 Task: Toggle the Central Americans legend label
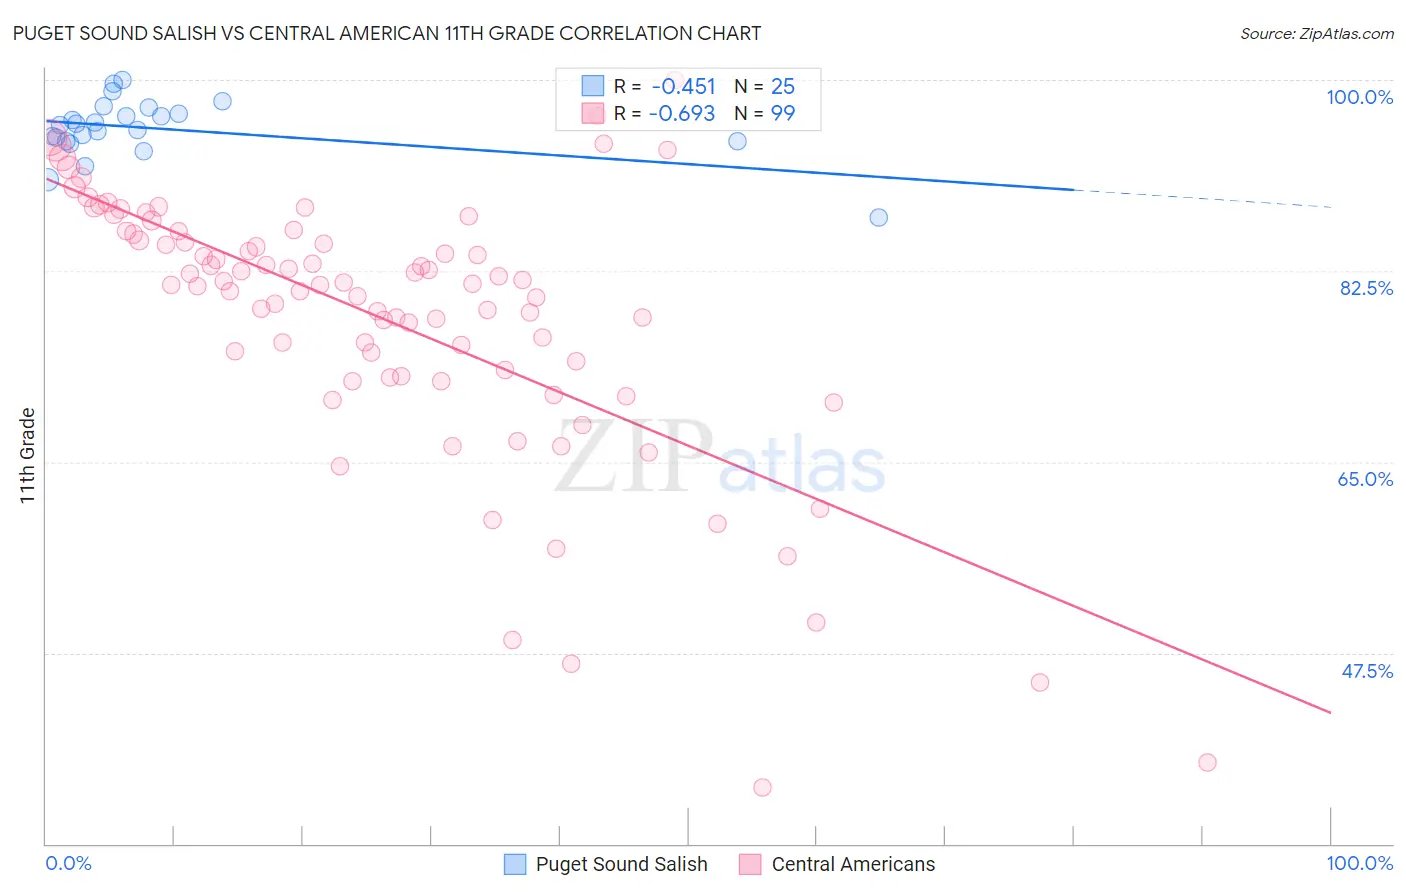[853, 864]
